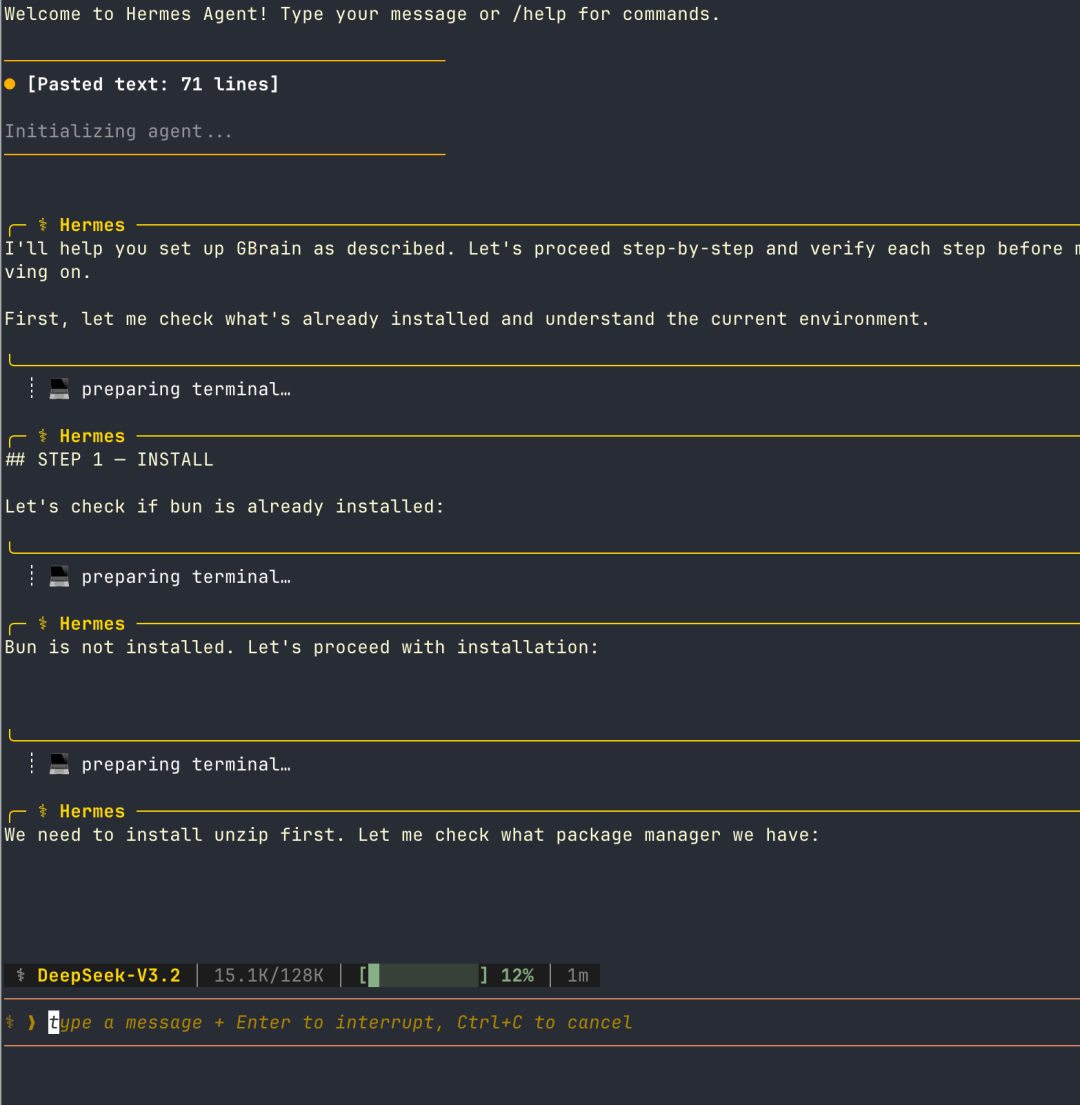Screen dimensions: 1080x1105
Task: Click the caduceus icon in the status bar
Action: 21,975
